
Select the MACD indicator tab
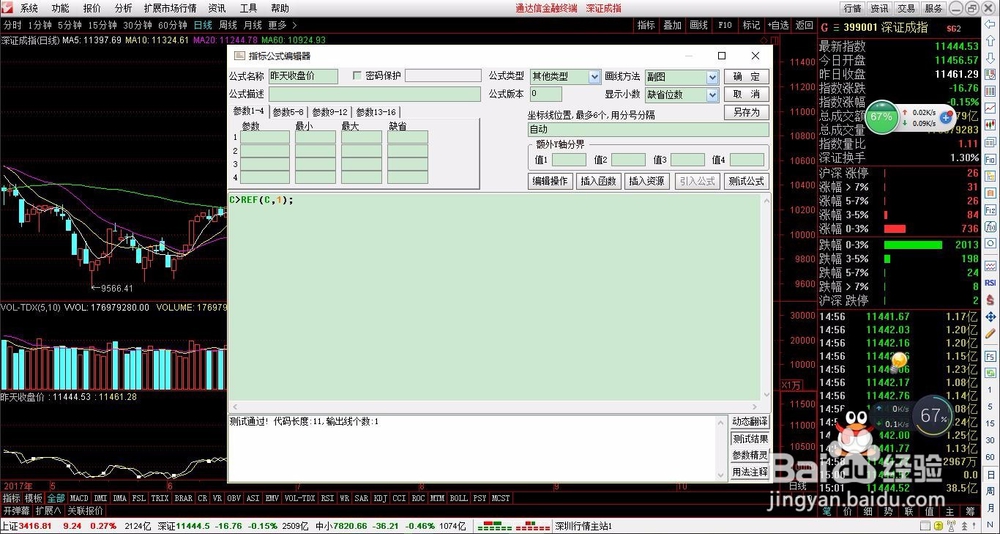click(x=79, y=498)
